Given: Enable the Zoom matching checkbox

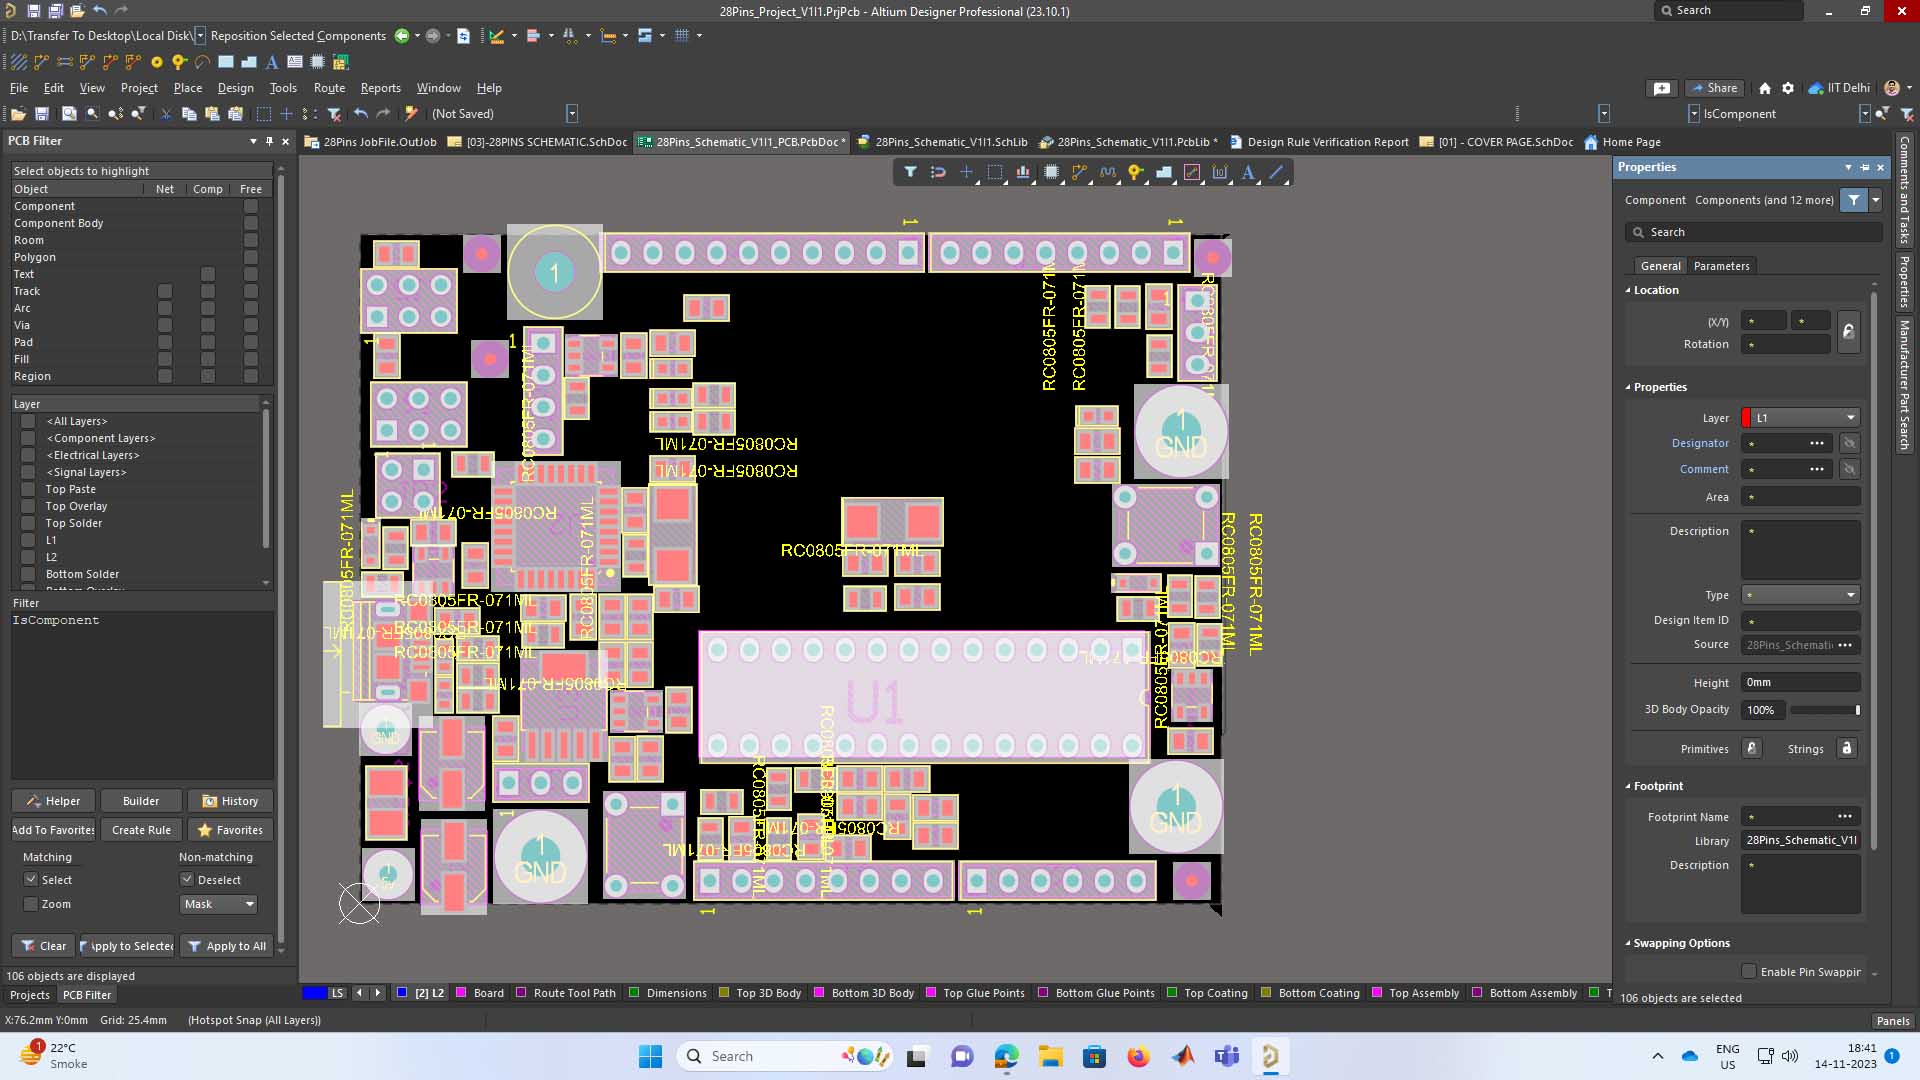Looking at the screenshot, I should 31,904.
